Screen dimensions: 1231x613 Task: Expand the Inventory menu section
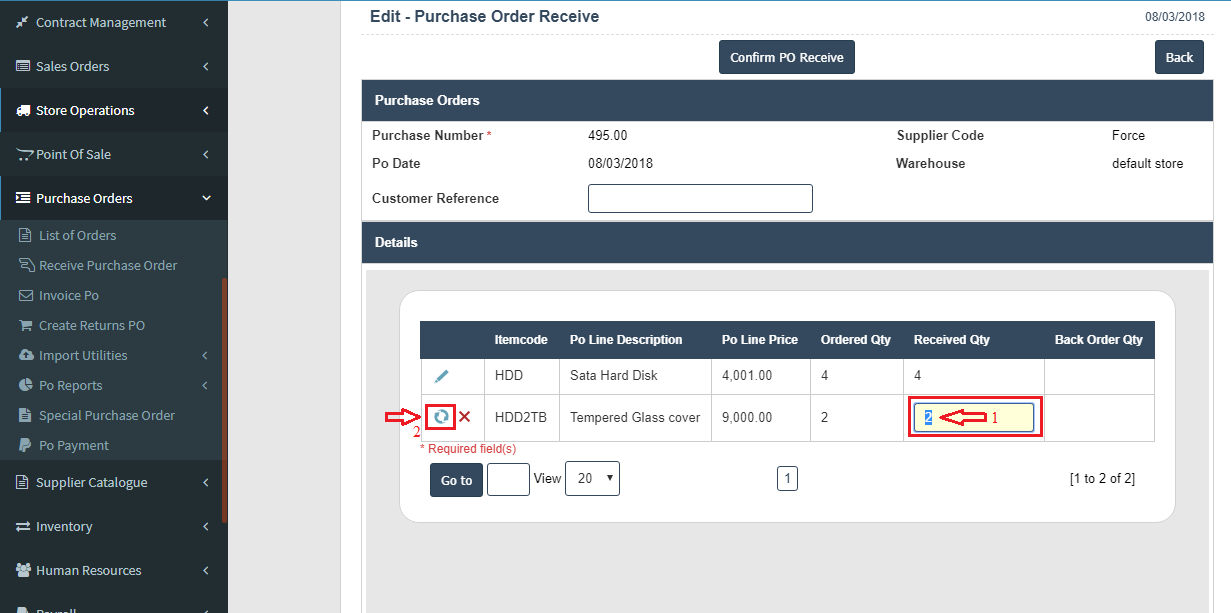point(113,527)
